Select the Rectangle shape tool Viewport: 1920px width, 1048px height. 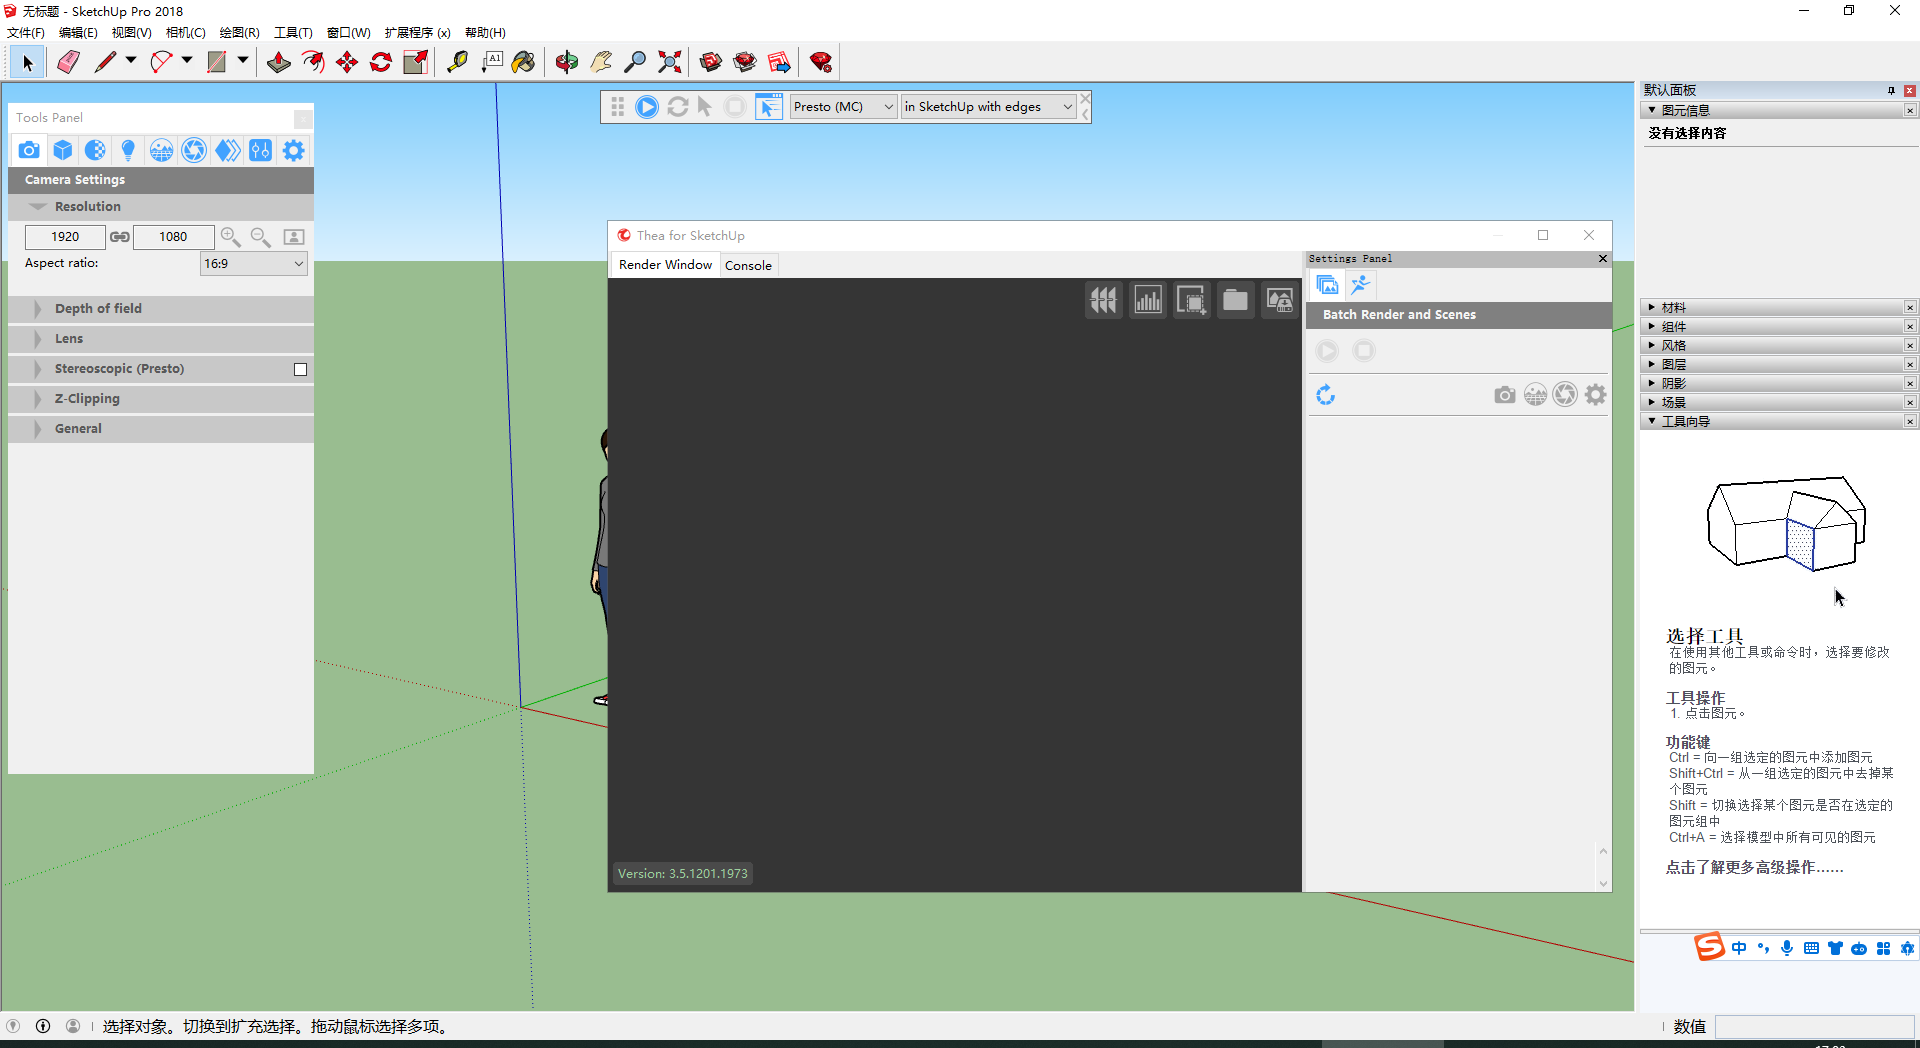coord(217,62)
